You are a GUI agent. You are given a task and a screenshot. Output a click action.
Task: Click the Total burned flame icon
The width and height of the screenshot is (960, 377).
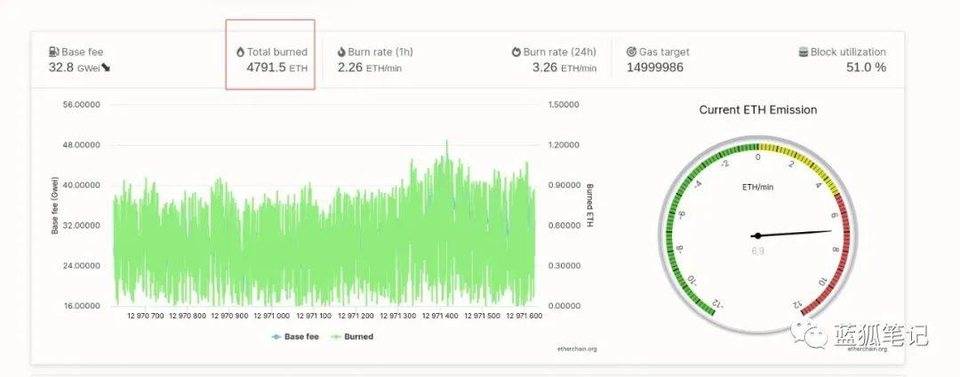click(x=241, y=52)
